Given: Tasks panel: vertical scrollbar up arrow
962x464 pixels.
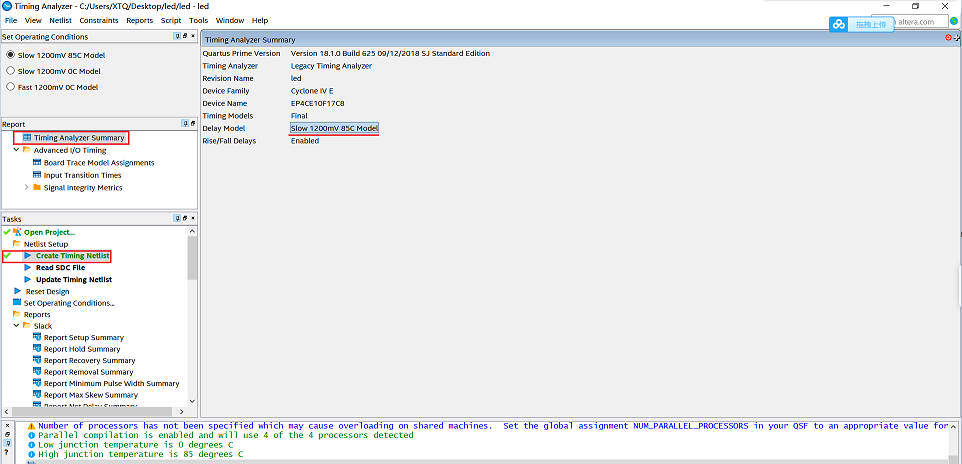Looking at the screenshot, I should pos(192,231).
